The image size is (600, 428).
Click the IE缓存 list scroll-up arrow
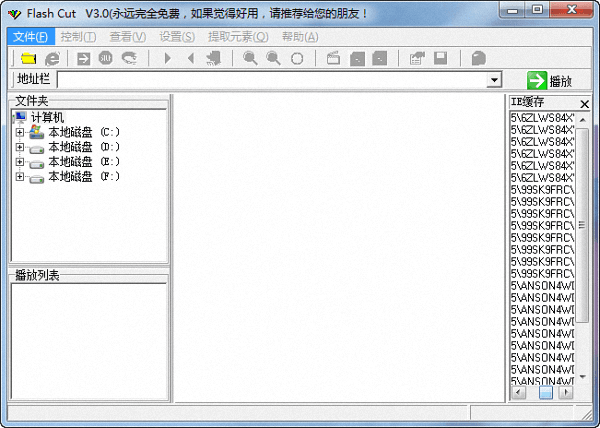[x=582, y=120]
